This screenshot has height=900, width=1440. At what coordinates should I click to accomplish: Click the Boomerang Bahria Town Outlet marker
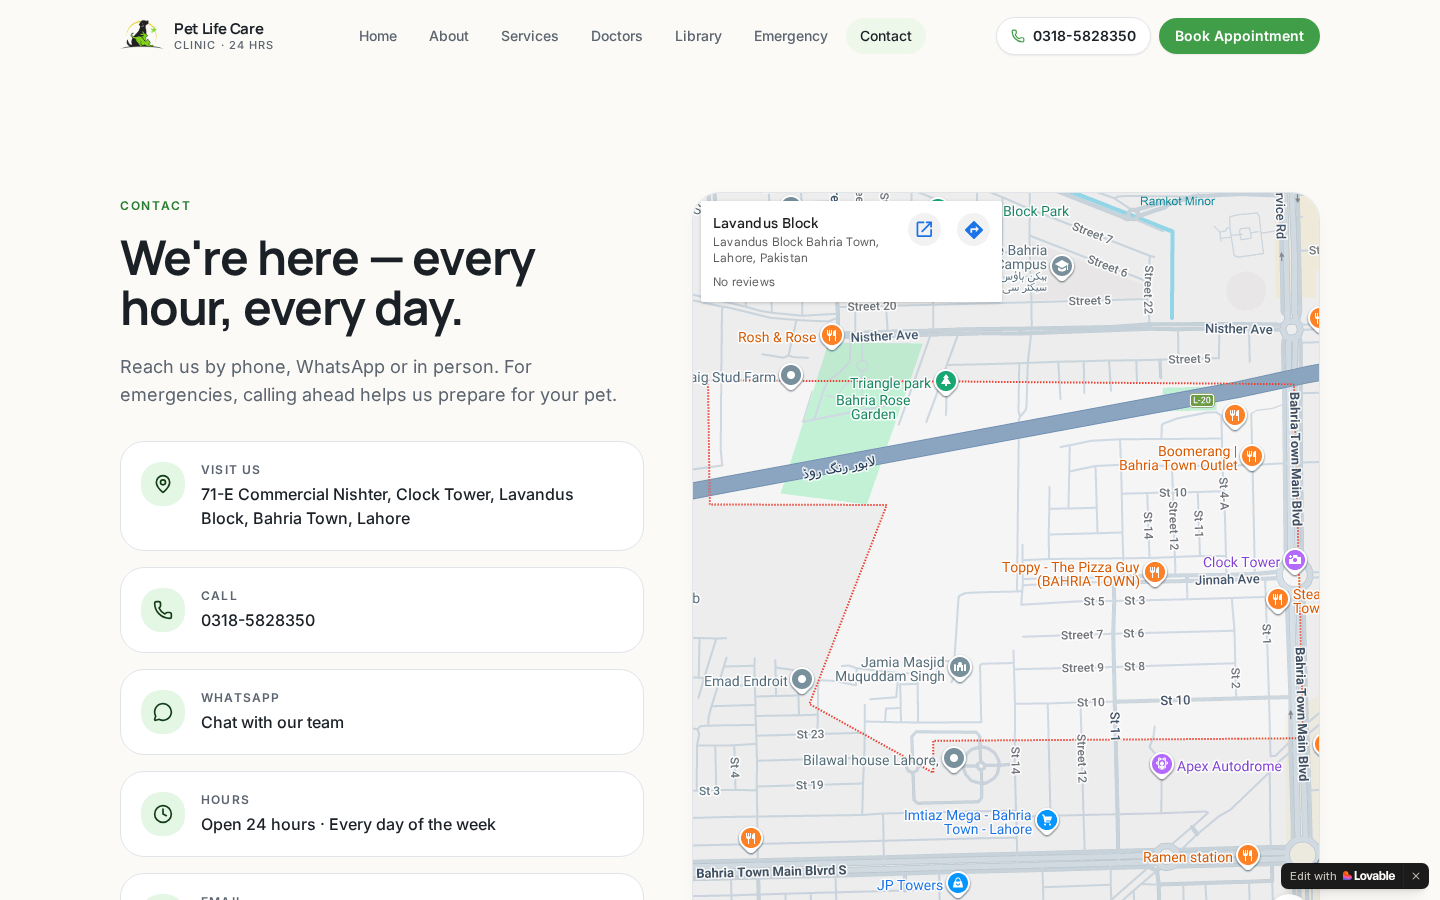click(x=1251, y=457)
